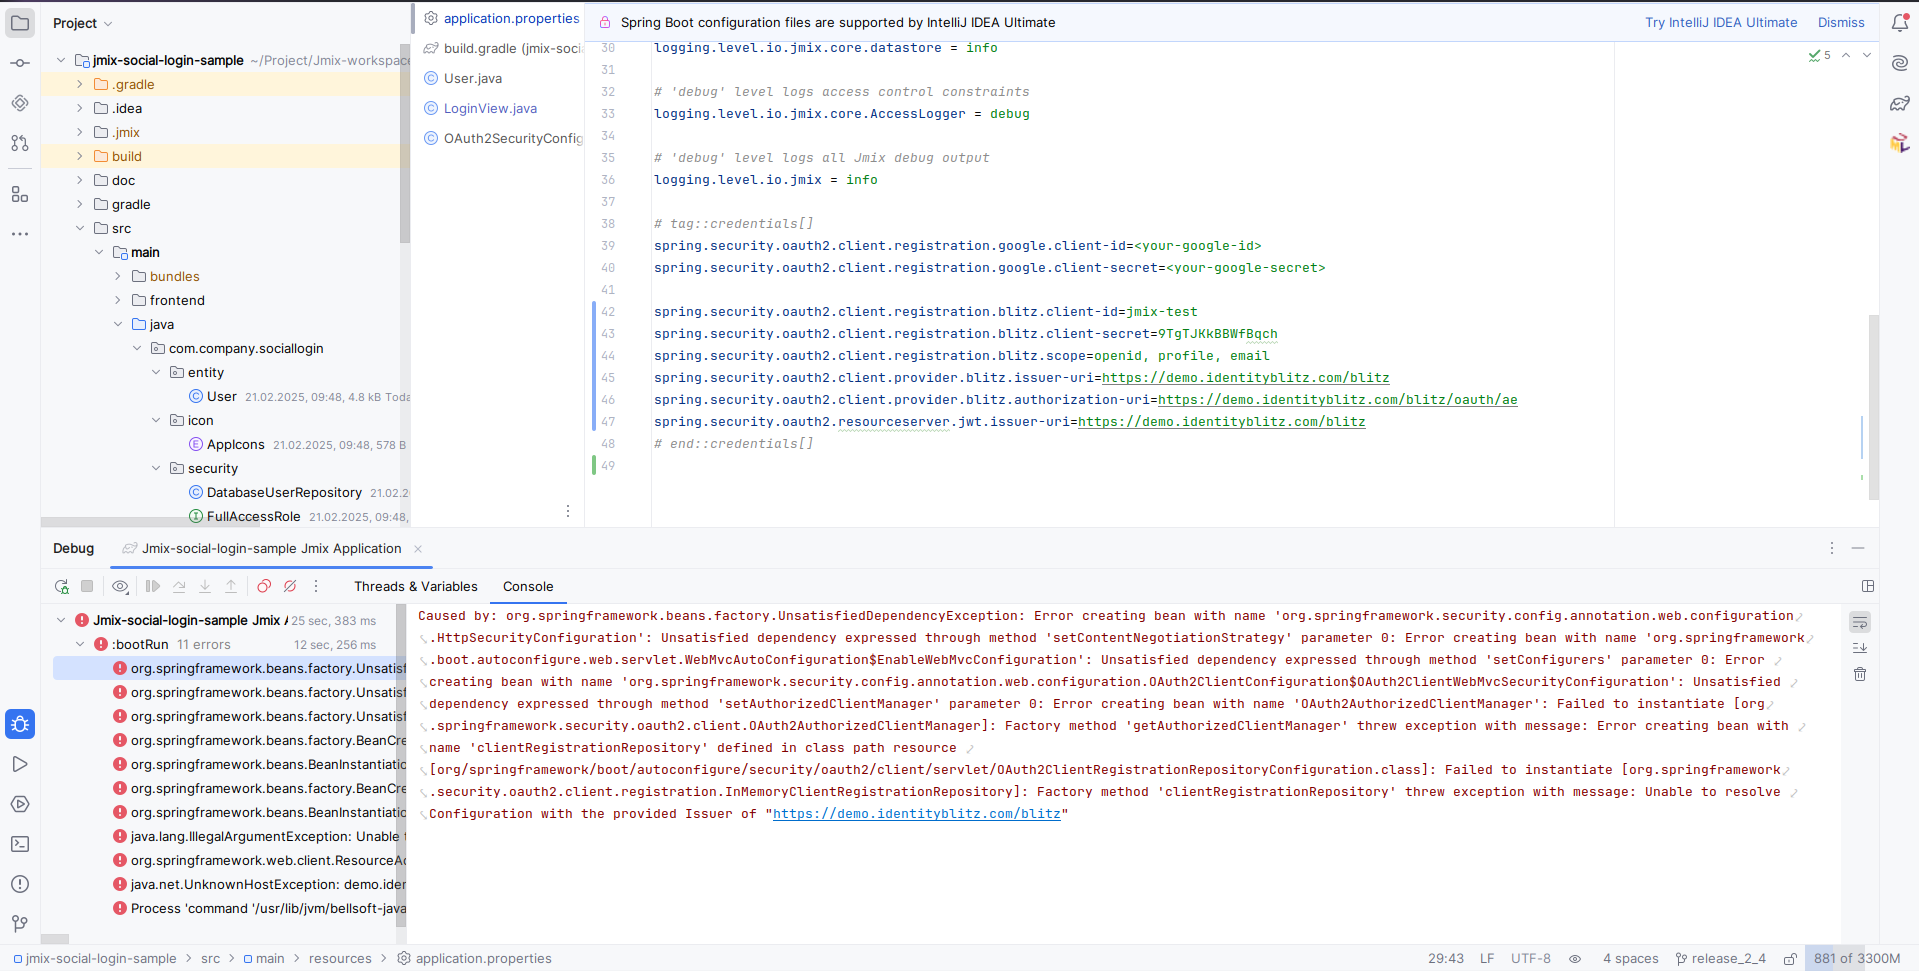The width and height of the screenshot is (1919, 971).
Task: Open issuer-uri link on line 45
Action: (1246, 378)
